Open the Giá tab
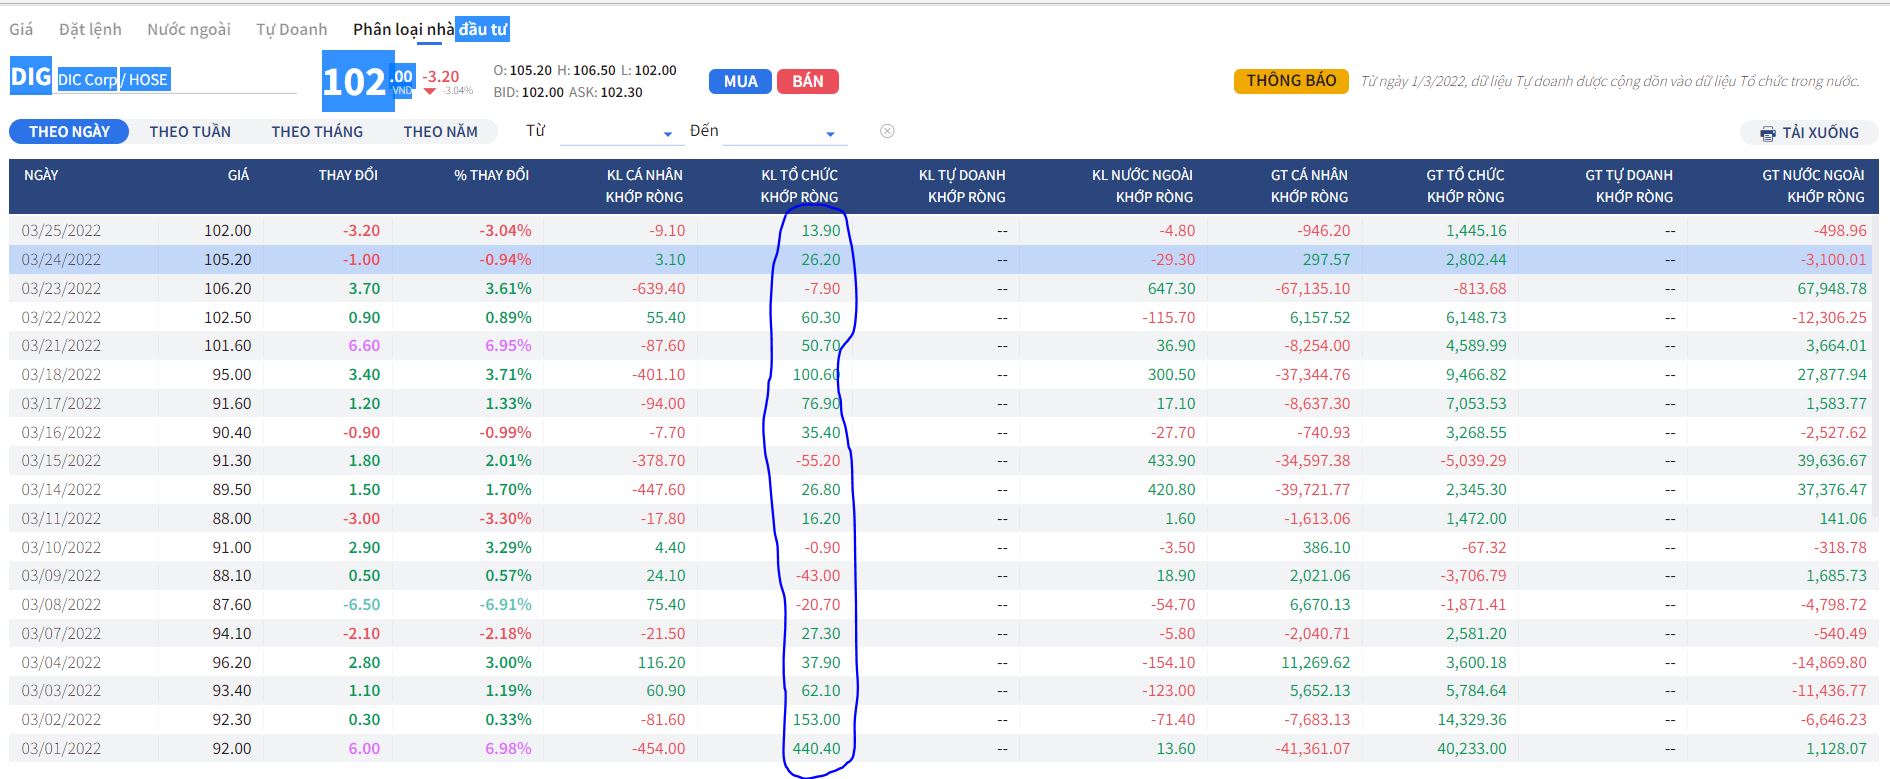 click(21, 29)
